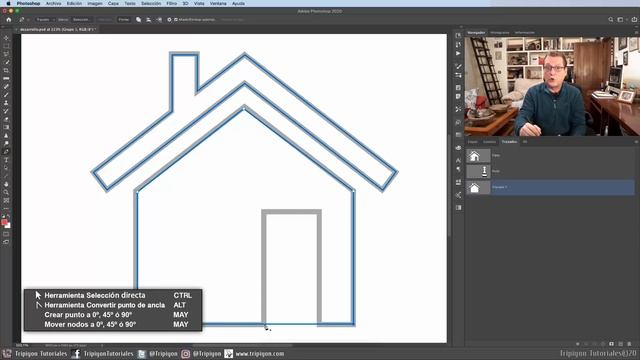This screenshot has height=360, width=640.
Task: Select the Hand tool
Action: click(x=6, y=184)
